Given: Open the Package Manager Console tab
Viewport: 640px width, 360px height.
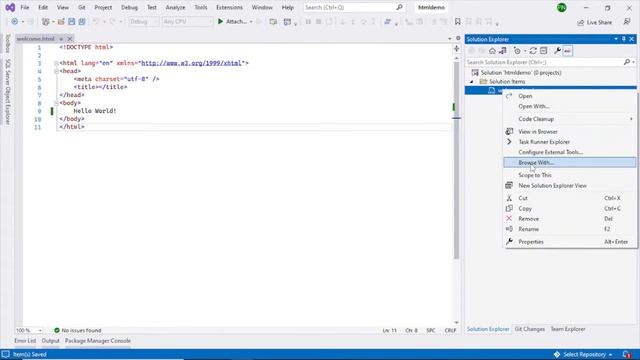Looking at the screenshot, I should click(98, 341).
